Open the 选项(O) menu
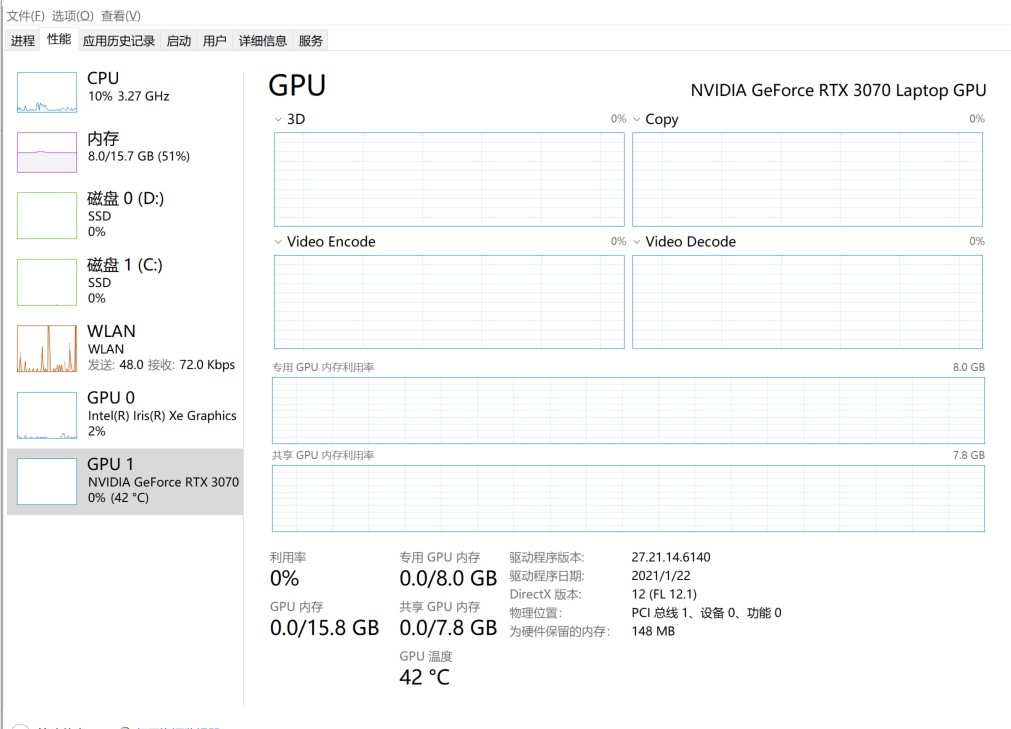The image size is (1011, 729). point(73,15)
